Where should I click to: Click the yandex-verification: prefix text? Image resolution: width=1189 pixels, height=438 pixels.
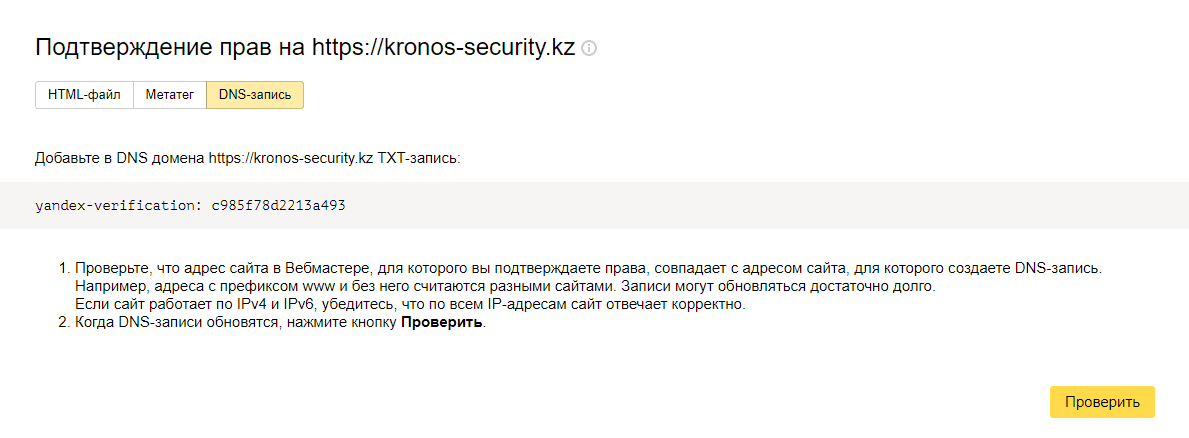click(120, 205)
